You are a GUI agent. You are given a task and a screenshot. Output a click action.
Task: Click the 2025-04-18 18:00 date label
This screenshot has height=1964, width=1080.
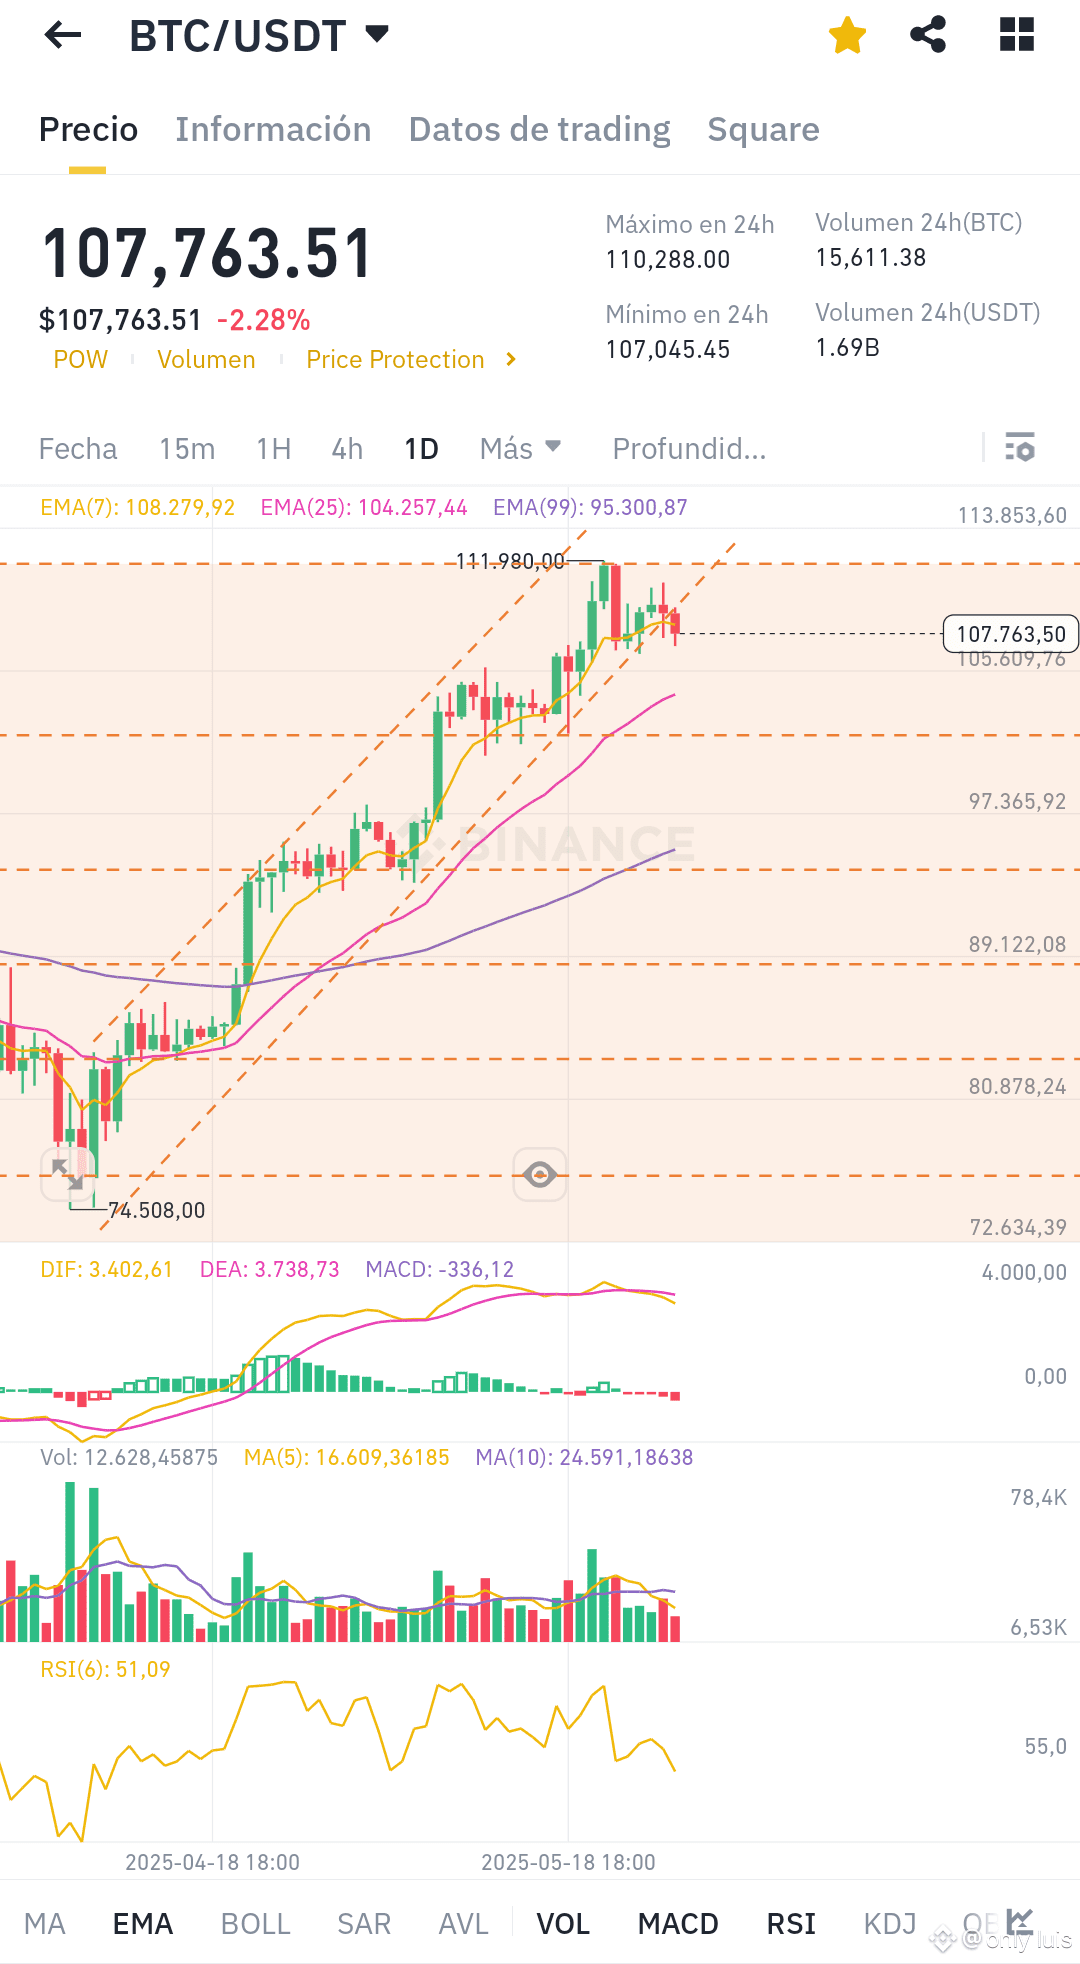point(212,1862)
